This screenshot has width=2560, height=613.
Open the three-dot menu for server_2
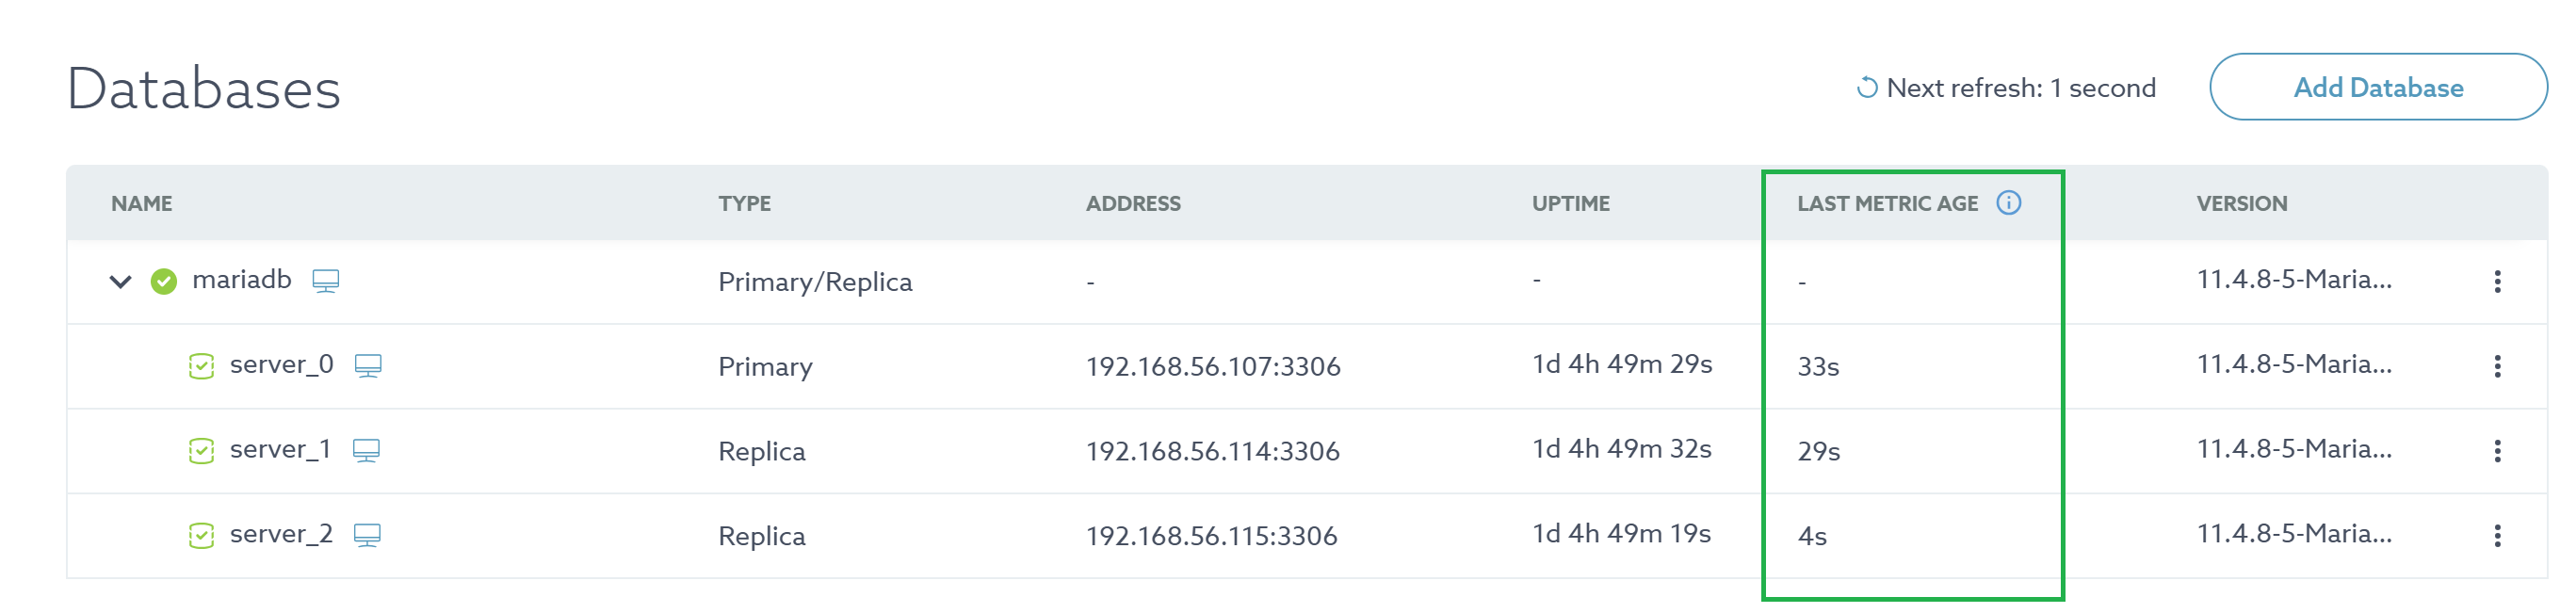click(2496, 537)
